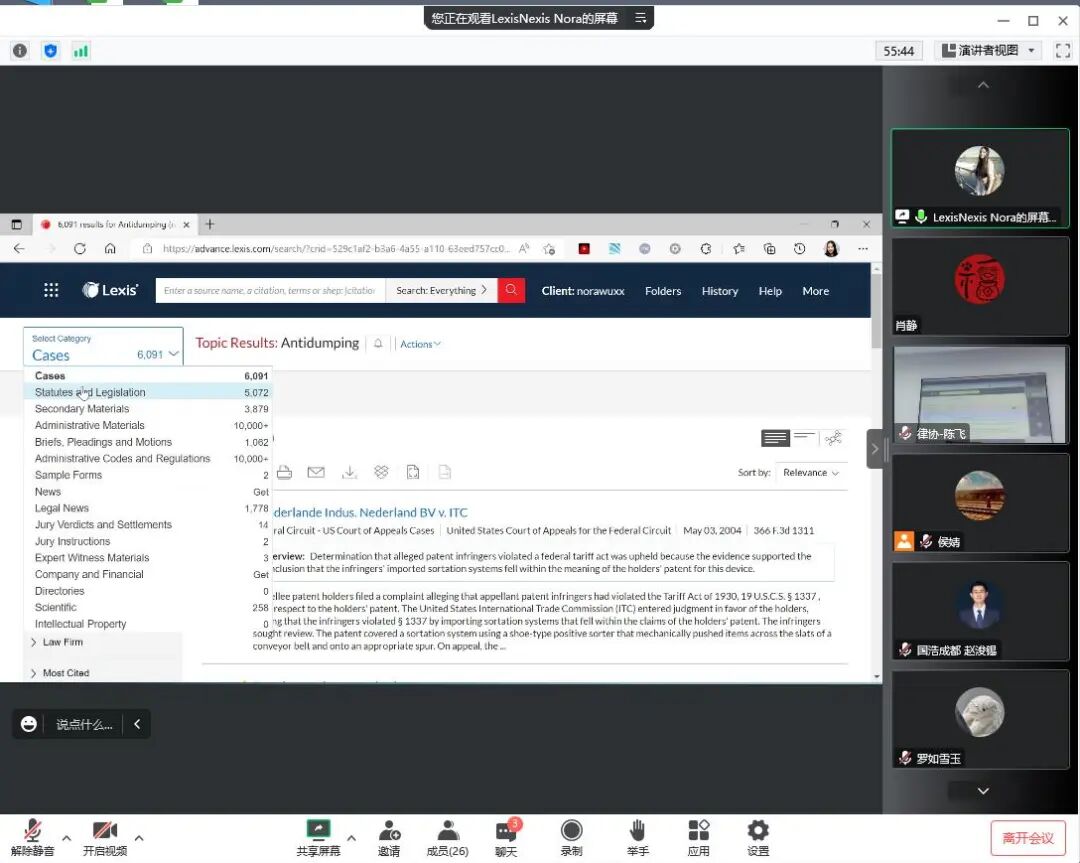This screenshot has width=1080, height=863.
Task: Select Intellectual Property category
Action: point(148,623)
